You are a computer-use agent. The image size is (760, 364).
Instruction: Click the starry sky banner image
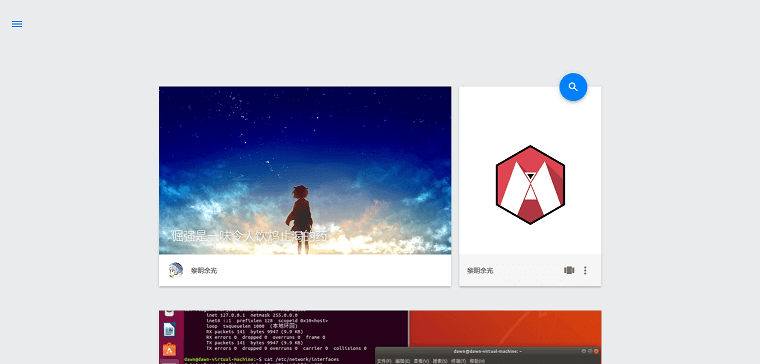click(x=305, y=170)
